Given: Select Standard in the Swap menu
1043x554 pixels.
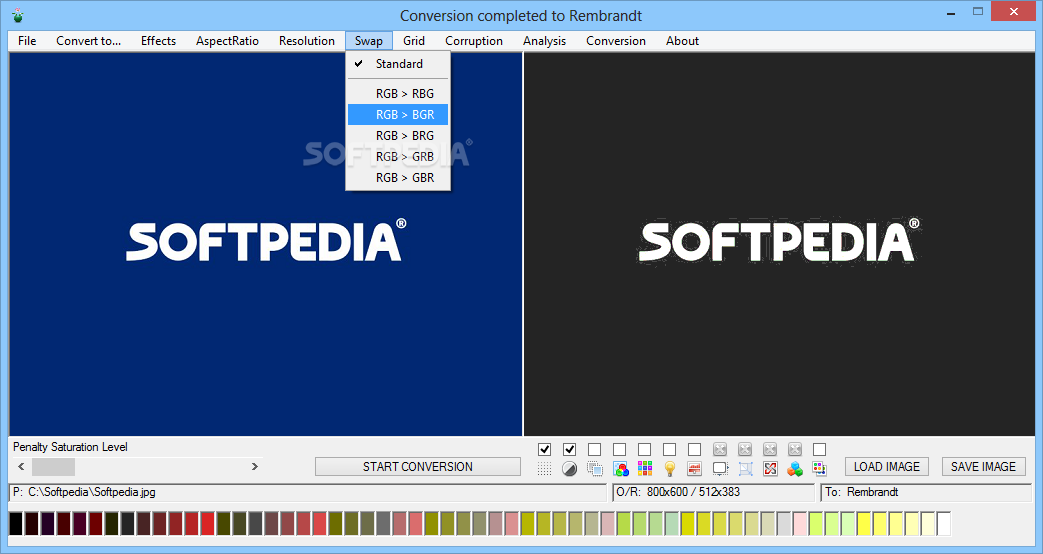Looking at the screenshot, I should click(398, 64).
